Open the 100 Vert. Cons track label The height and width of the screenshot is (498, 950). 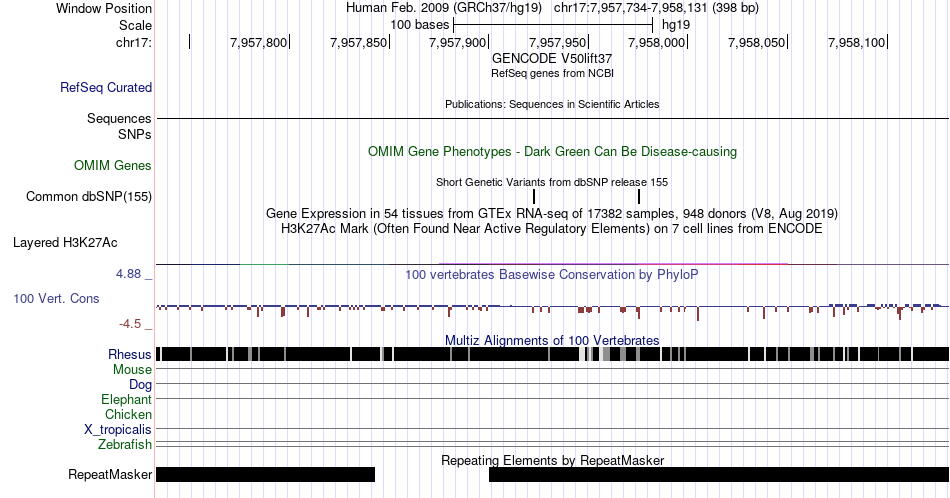pos(56,298)
